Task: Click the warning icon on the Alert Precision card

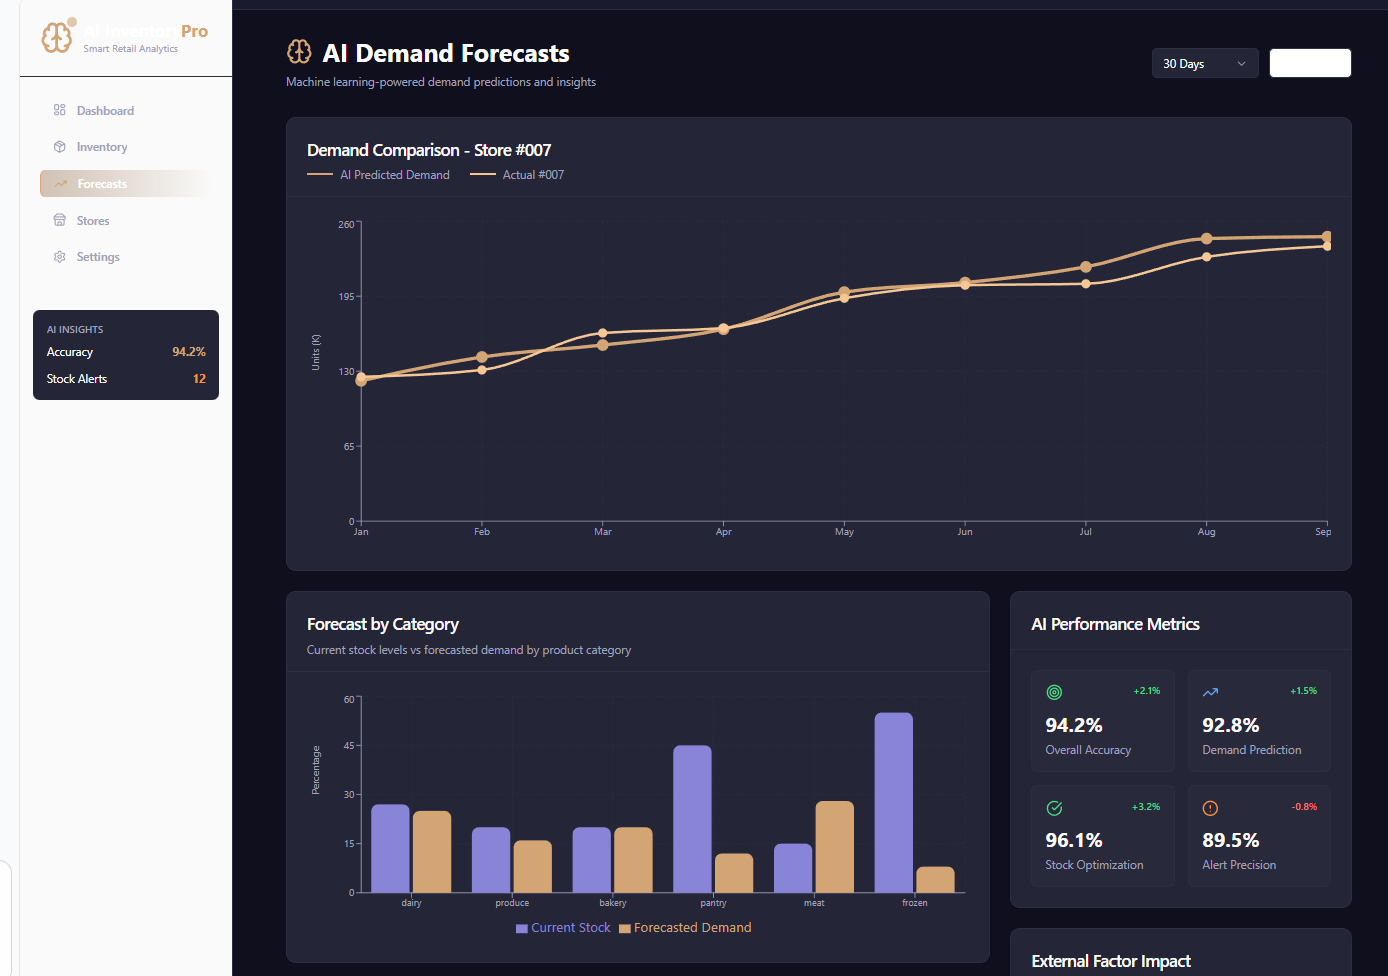Action: 1210,808
